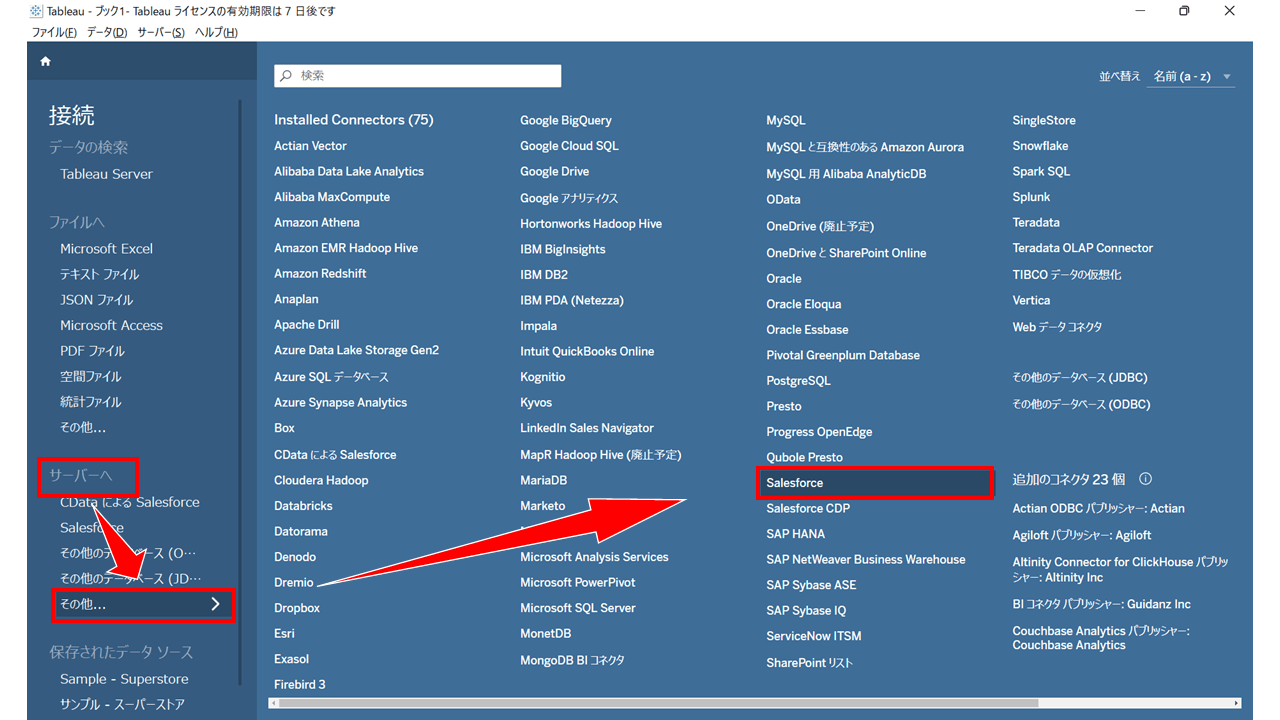Click the search magnifier icon
Screen dimensions: 1280x720
[287, 76]
